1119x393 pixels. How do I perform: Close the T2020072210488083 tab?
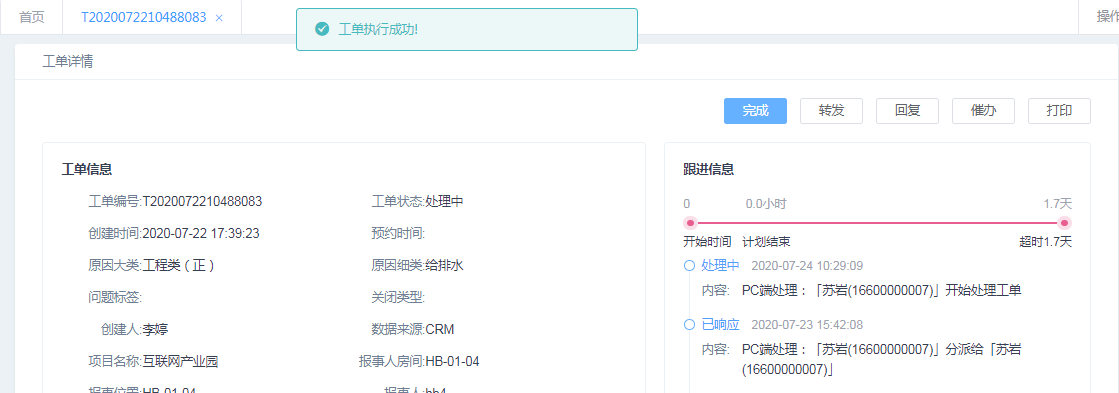point(219,18)
